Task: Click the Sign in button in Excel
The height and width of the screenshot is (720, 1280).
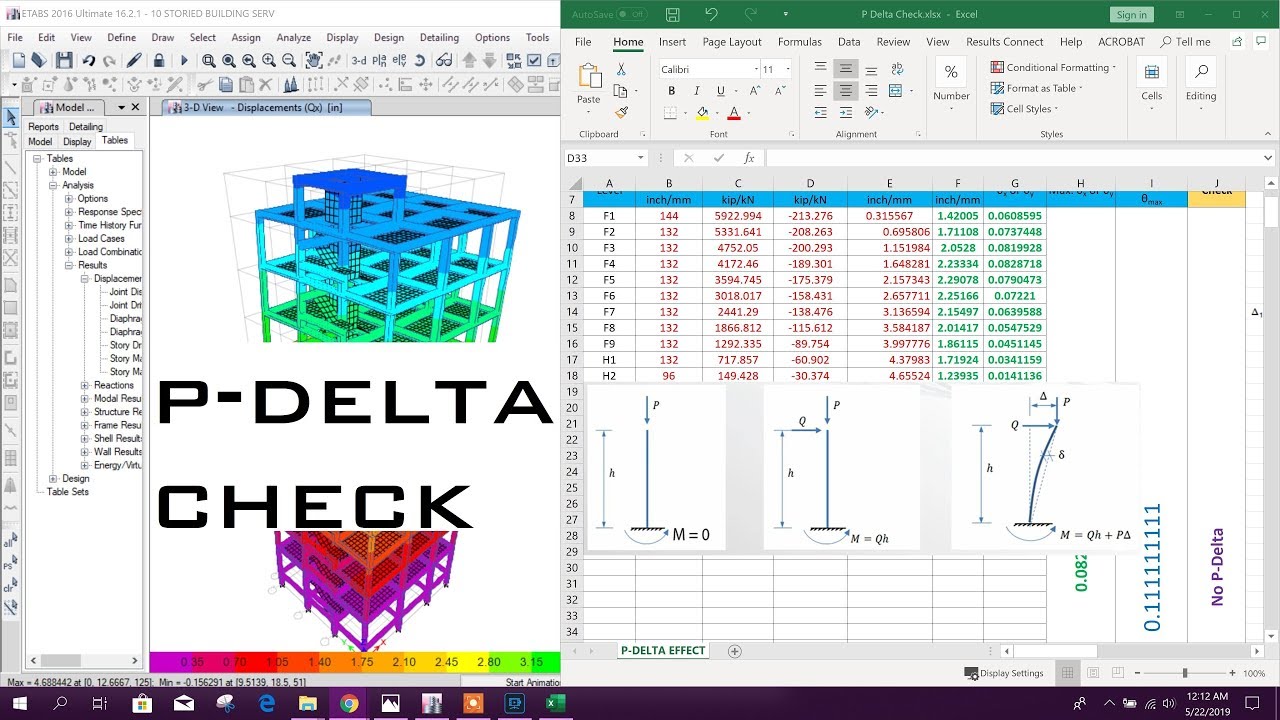Action: (1131, 14)
